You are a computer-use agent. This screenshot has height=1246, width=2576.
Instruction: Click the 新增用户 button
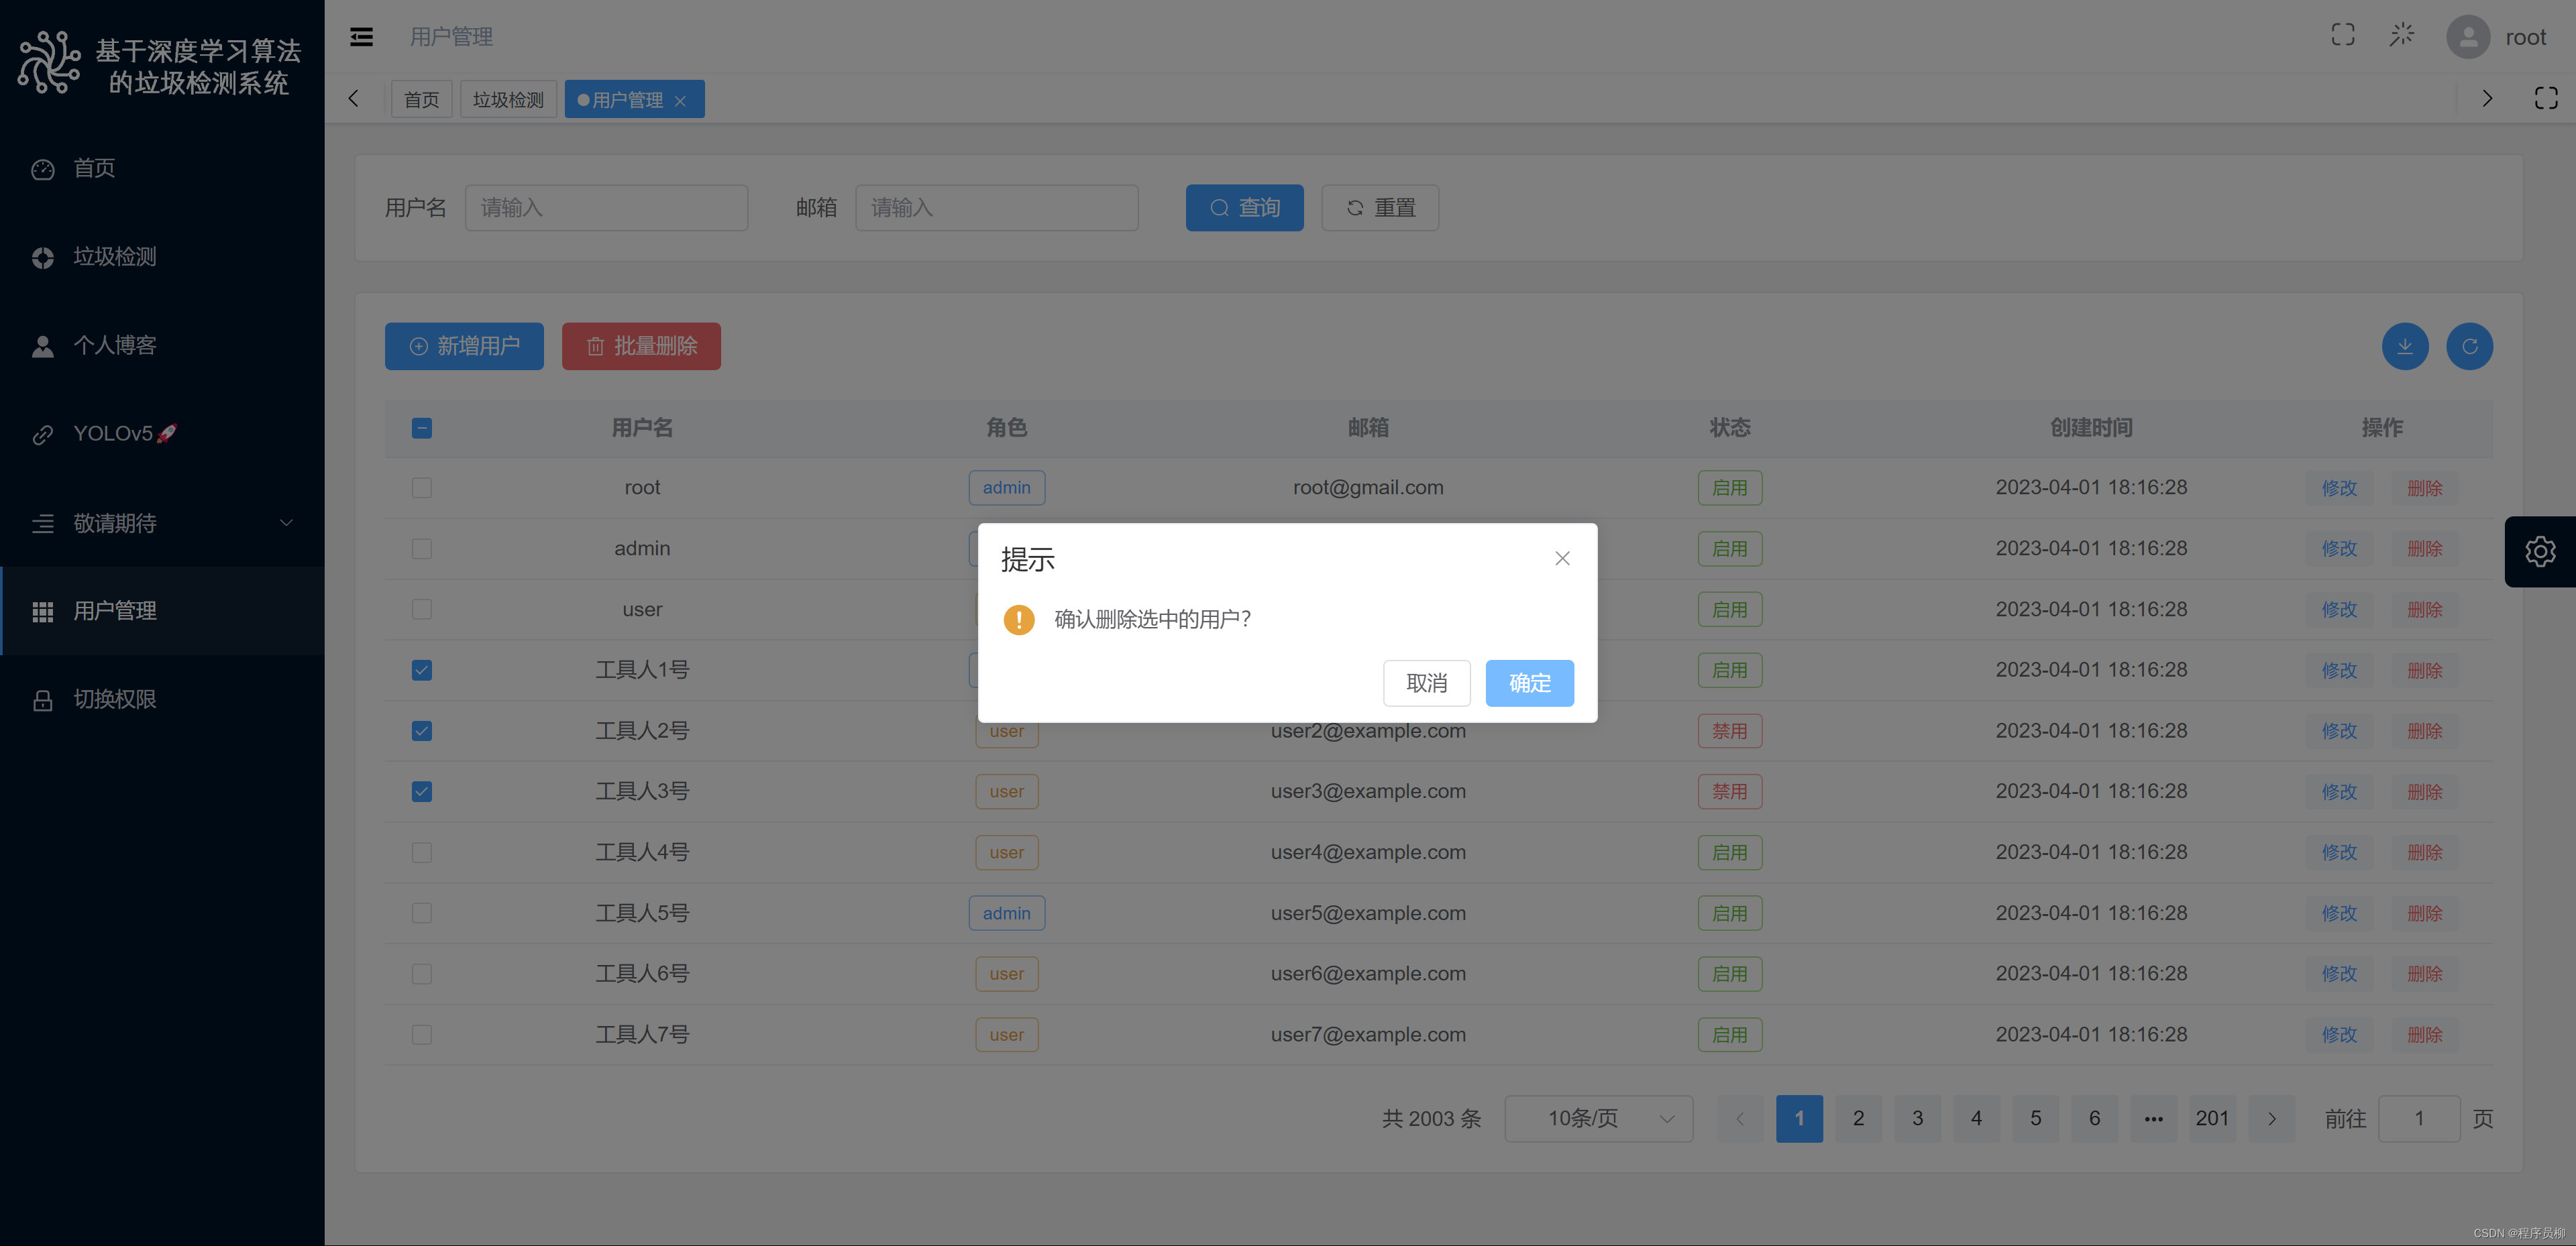464,346
